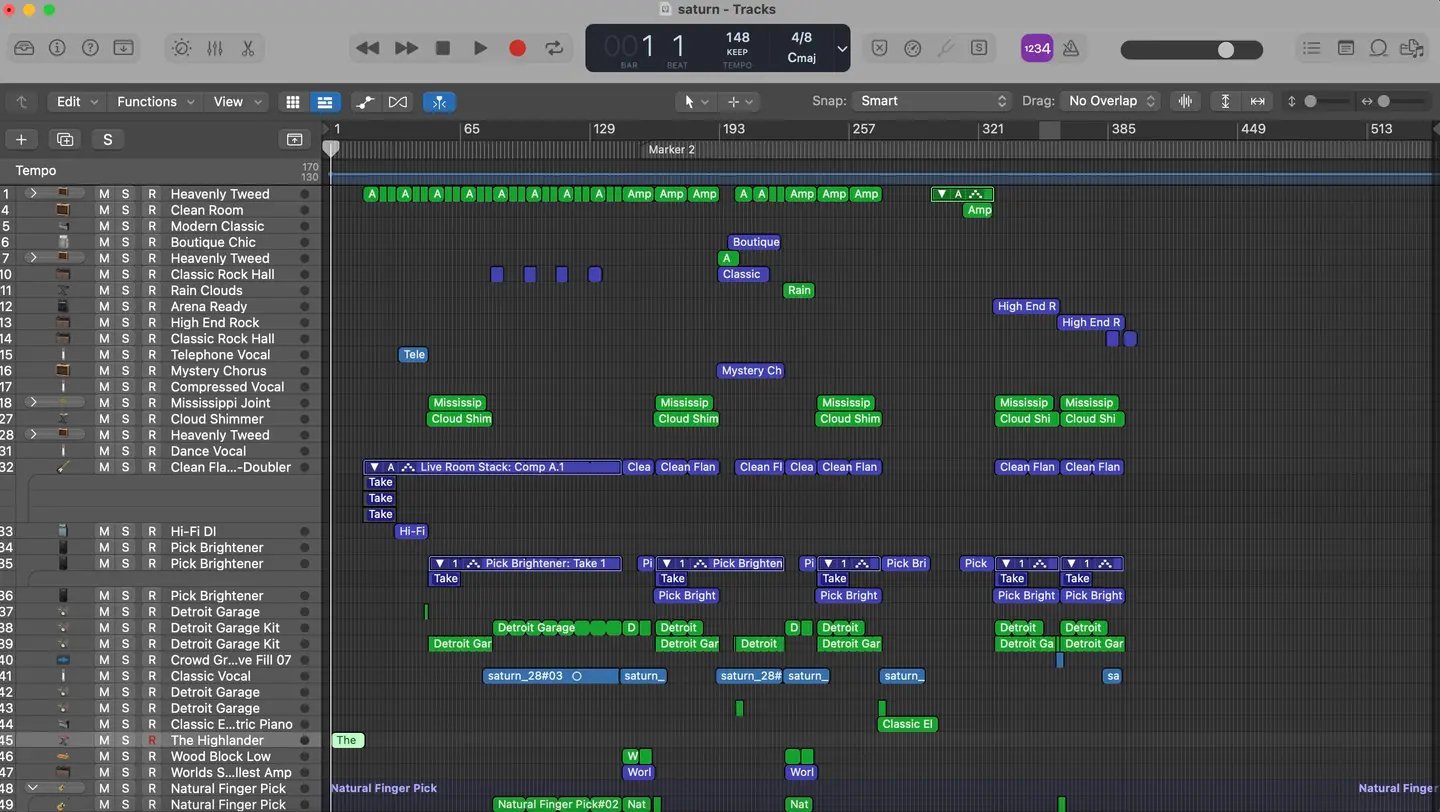Click horizontal auto zoom icon
Image resolution: width=1440 pixels, height=812 pixels.
click(1257, 101)
